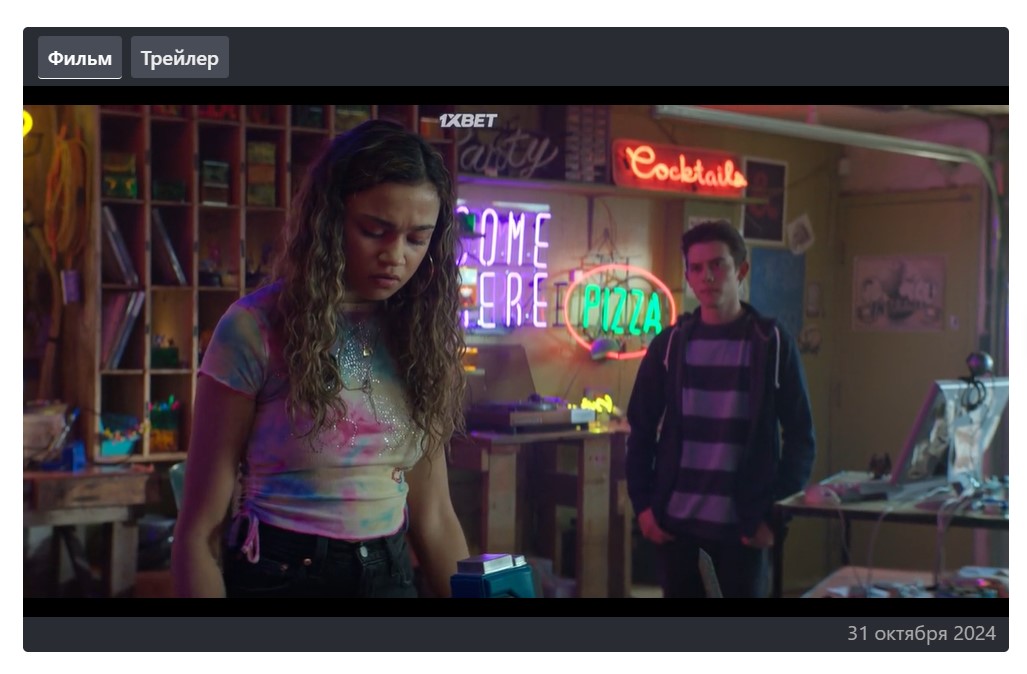Click the top black letterbox bar
1027x674 pixels.
click(x=515, y=96)
